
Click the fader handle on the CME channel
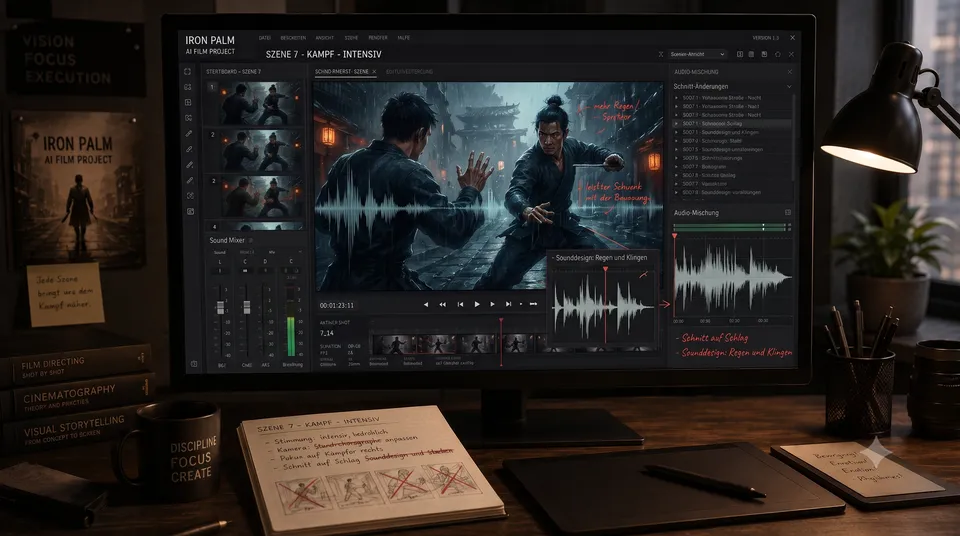pyautogui.click(x=246, y=308)
